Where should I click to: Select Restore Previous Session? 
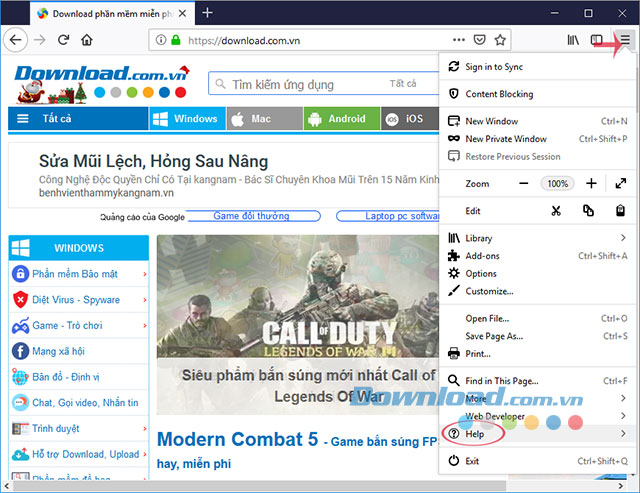(x=537, y=156)
